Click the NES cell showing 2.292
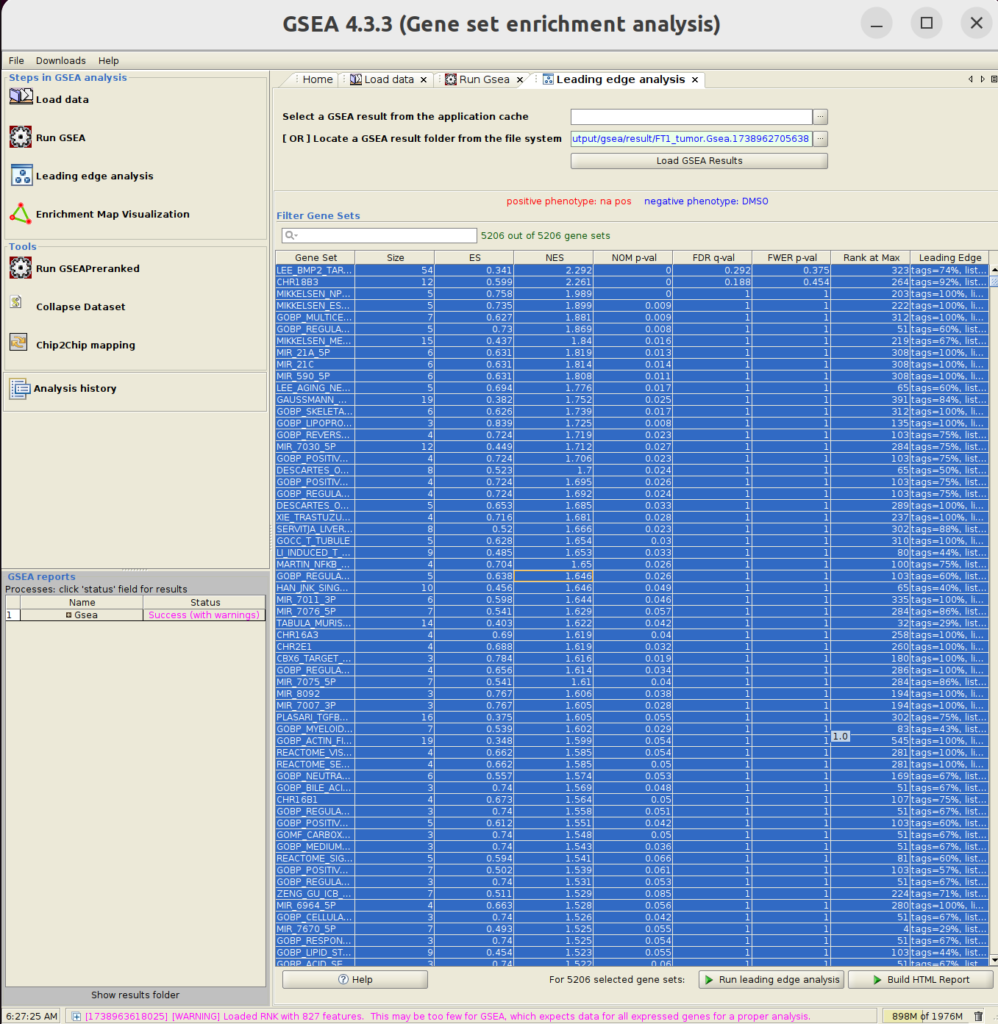This screenshot has width=998, height=1024. pyautogui.click(x=554, y=270)
